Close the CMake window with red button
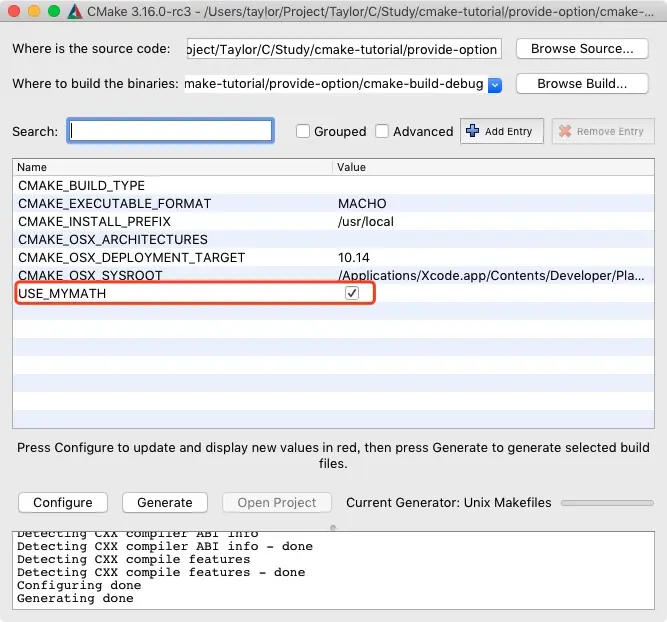 click(x=14, y=11)
